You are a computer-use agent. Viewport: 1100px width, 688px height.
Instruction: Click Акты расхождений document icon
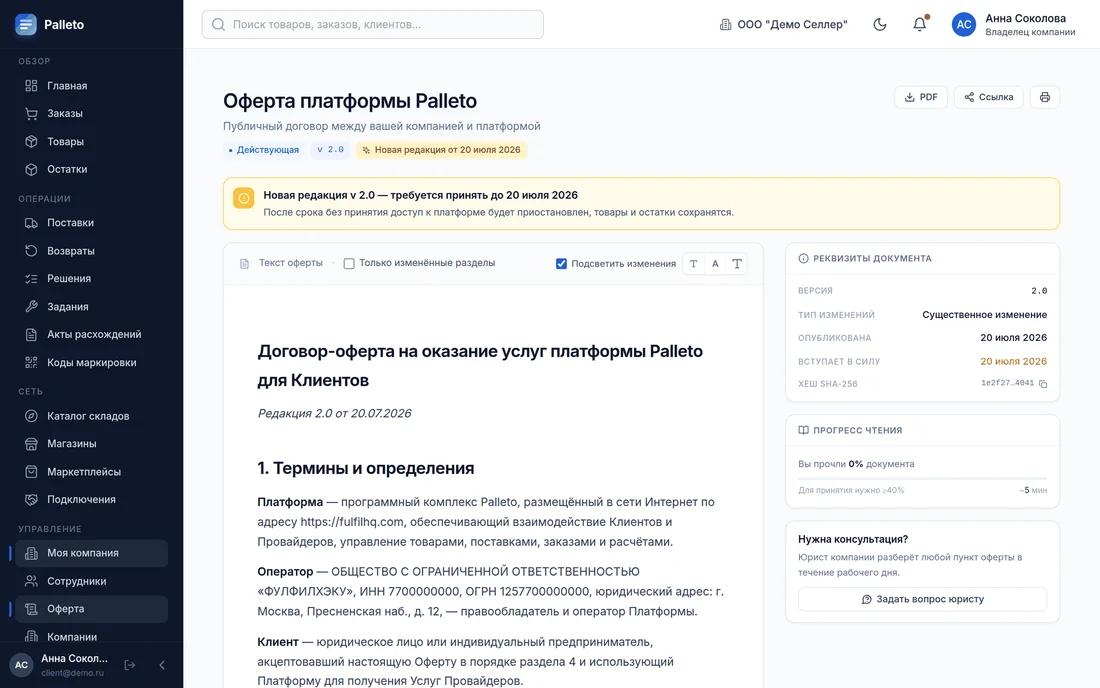click(31, 335)
